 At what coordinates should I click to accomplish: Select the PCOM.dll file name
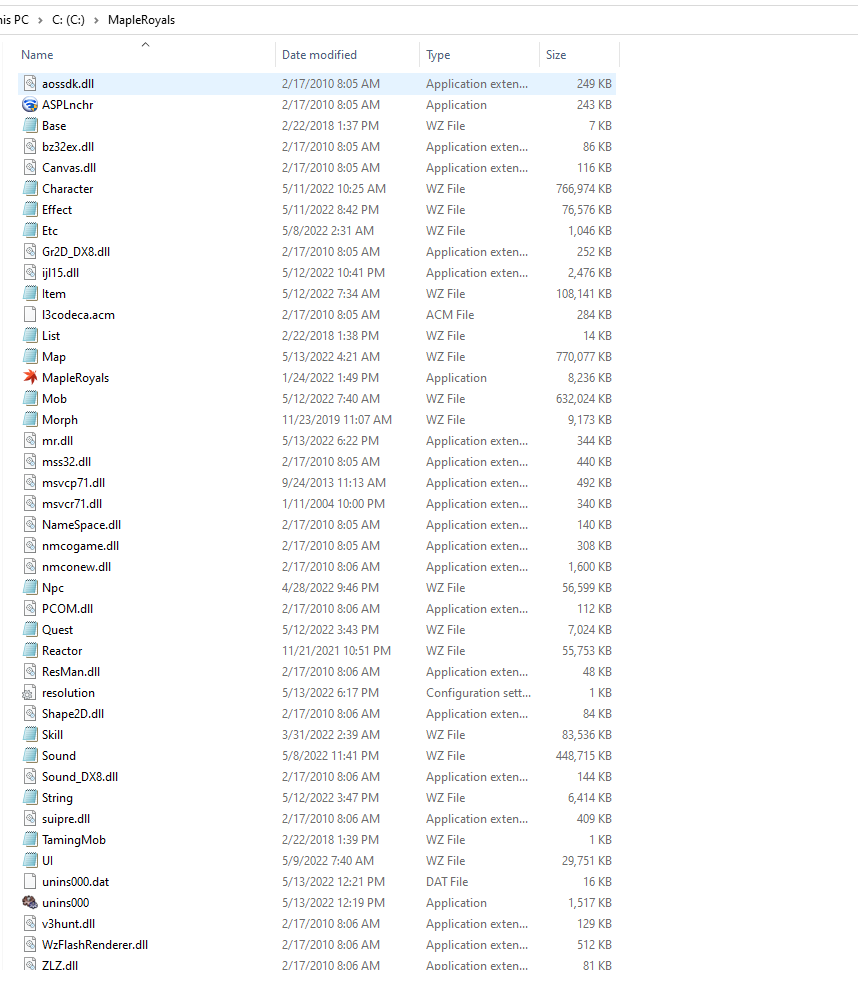[x=67, y=609]
